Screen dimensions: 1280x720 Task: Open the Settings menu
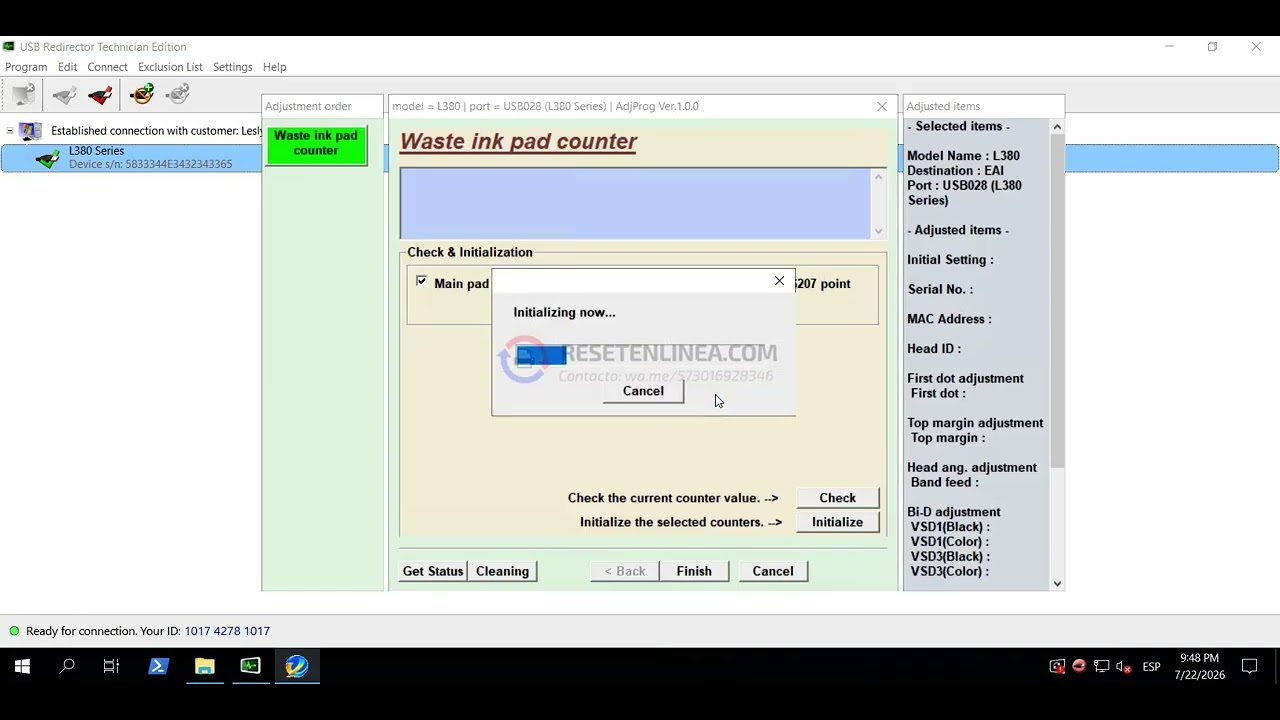click(x=232, y=67)
